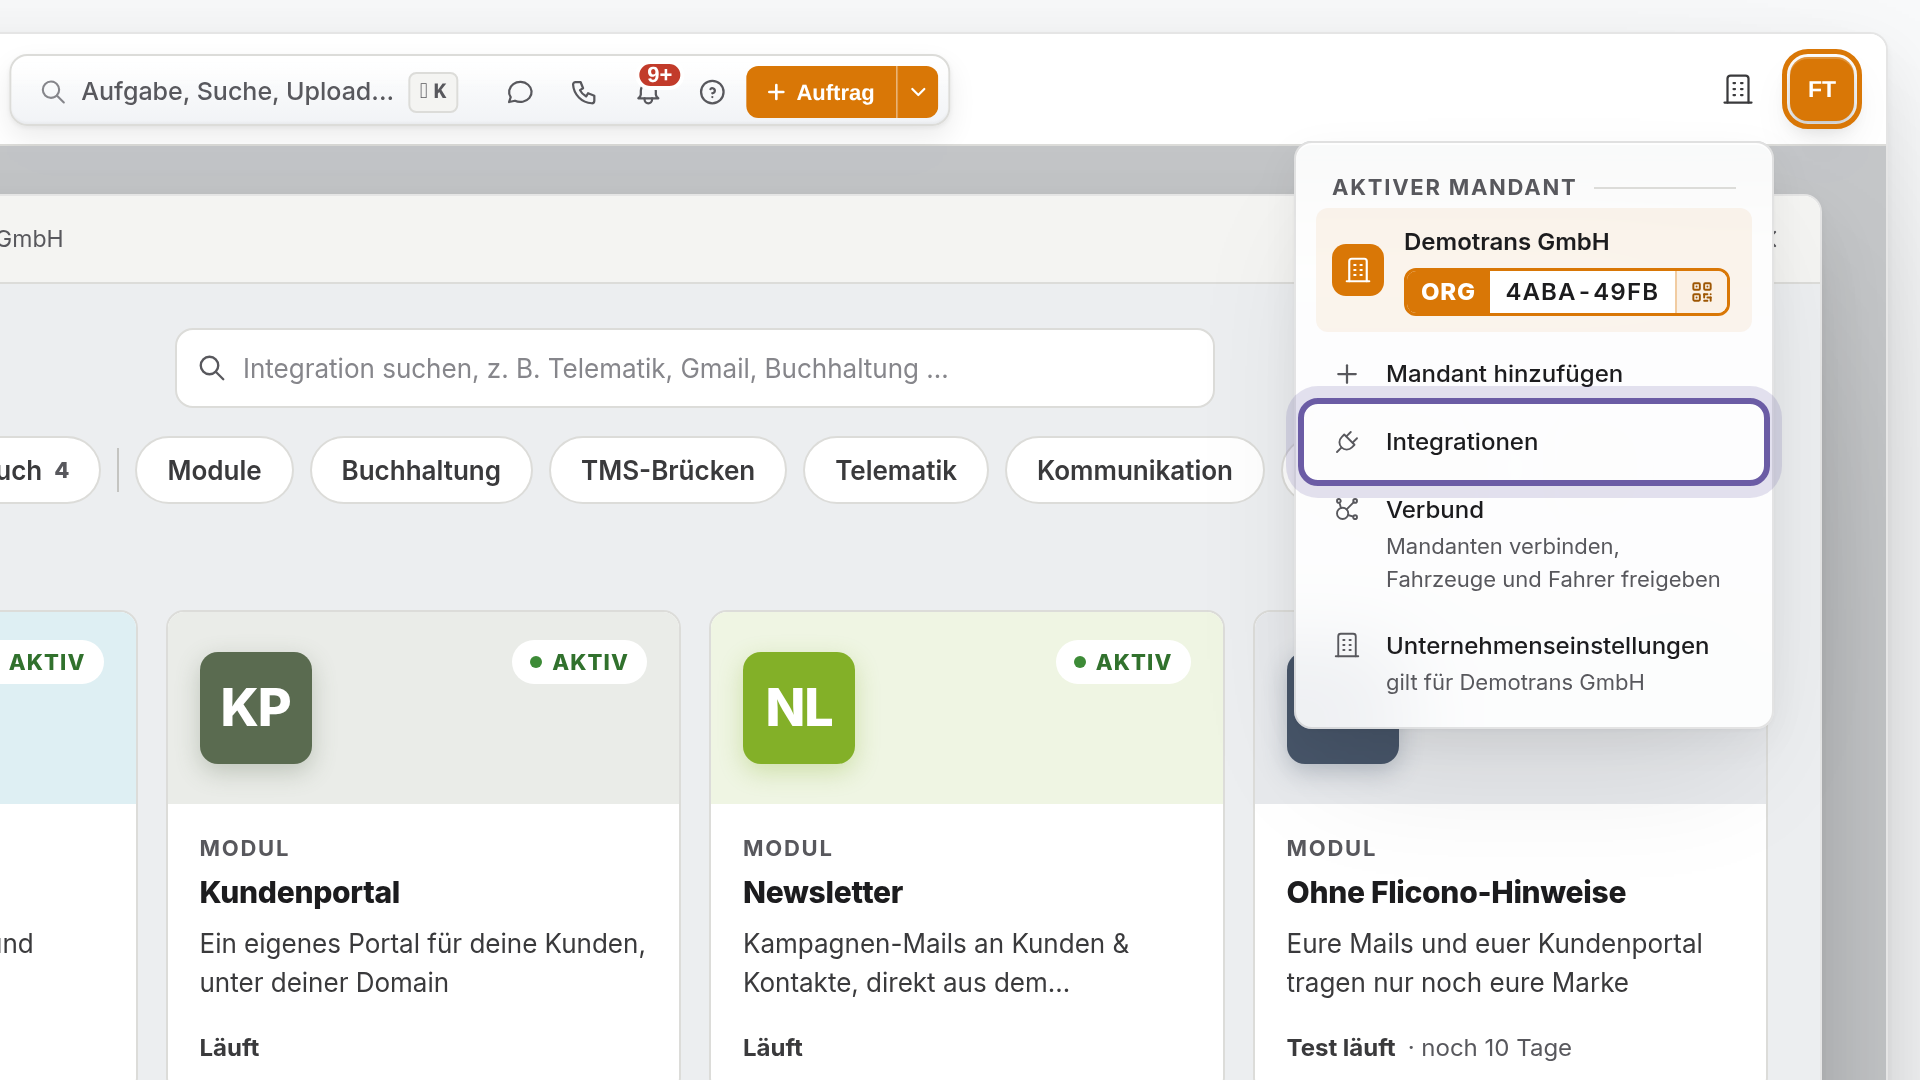
Task: Click AKTIV badge on Newsletter card
Action: (x=1123, y=662)
